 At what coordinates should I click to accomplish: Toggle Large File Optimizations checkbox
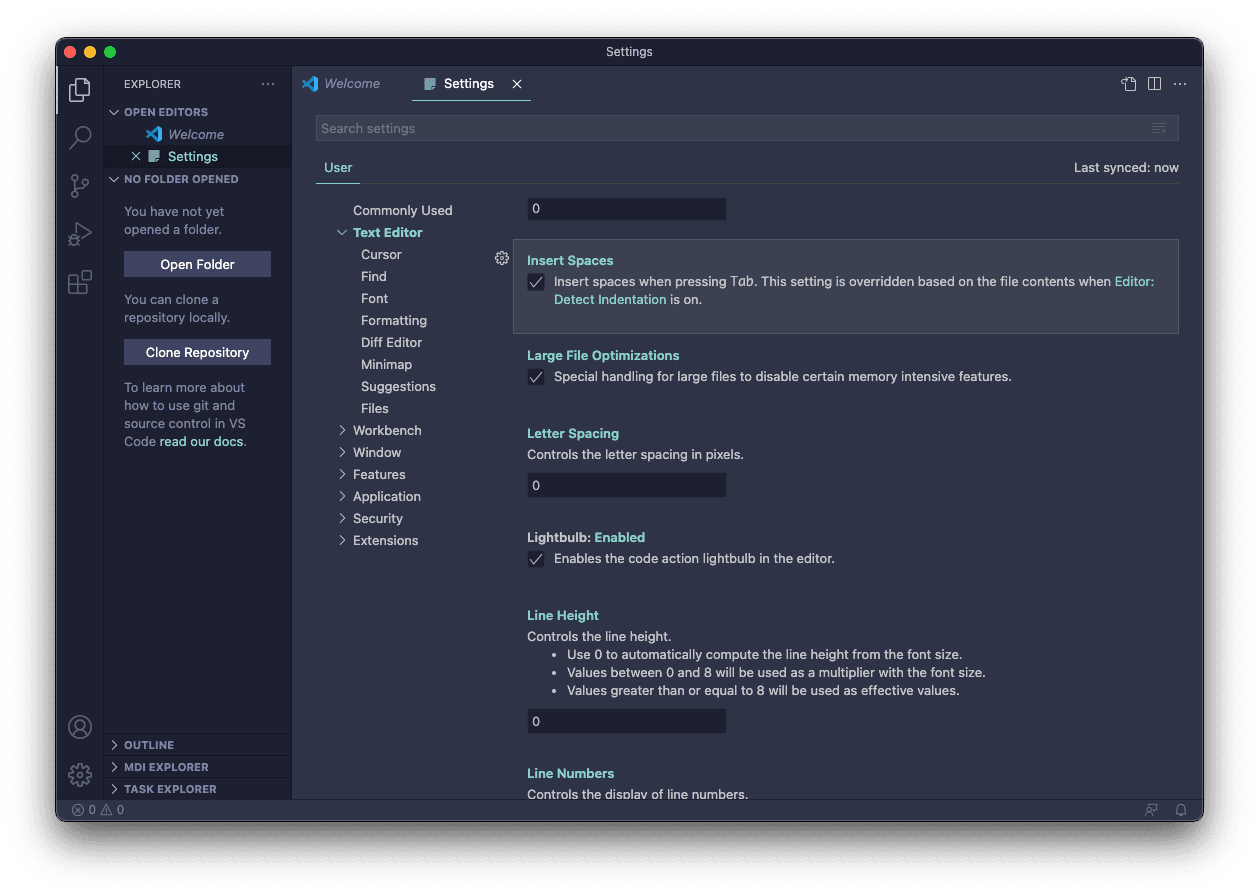(536, 377)
